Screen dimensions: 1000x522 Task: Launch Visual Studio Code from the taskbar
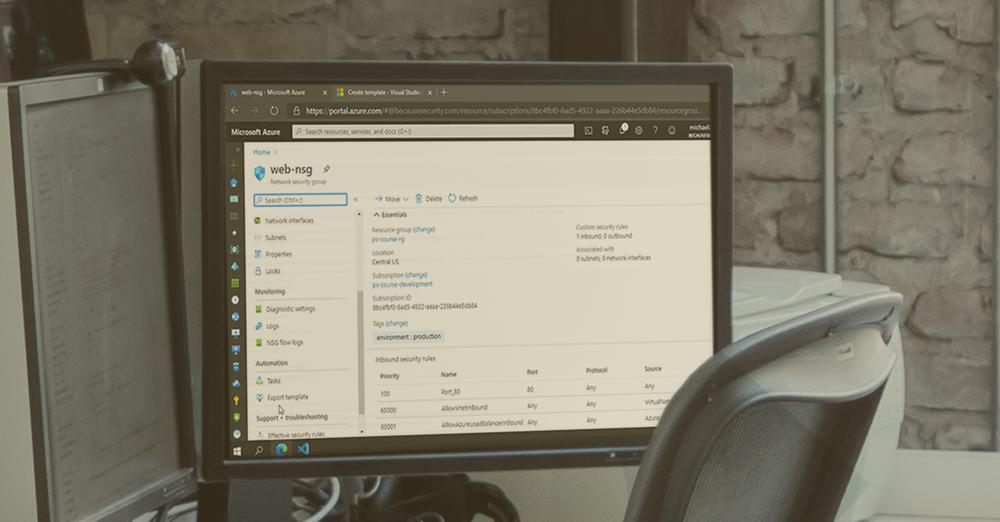[303, 449]
